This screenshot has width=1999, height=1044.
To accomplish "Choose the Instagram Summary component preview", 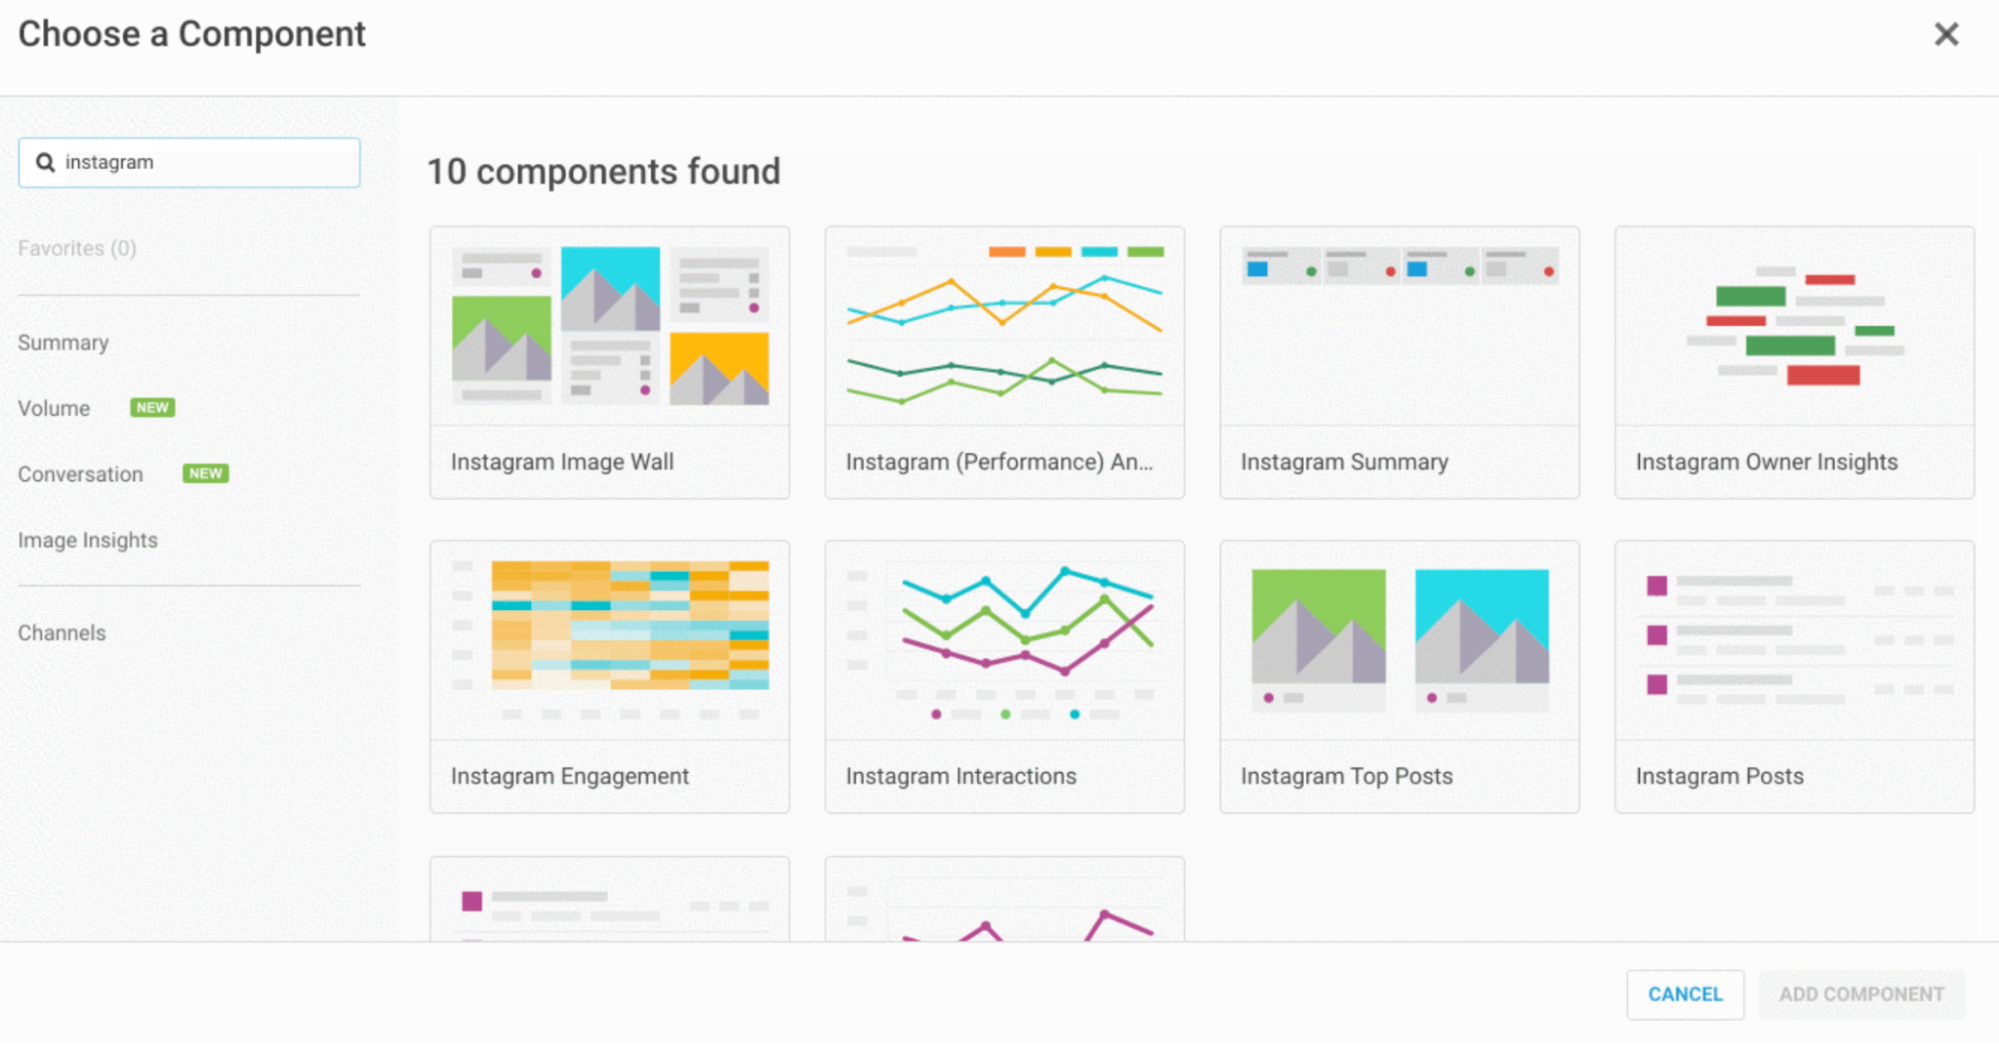I will [x=1399, y=326].
